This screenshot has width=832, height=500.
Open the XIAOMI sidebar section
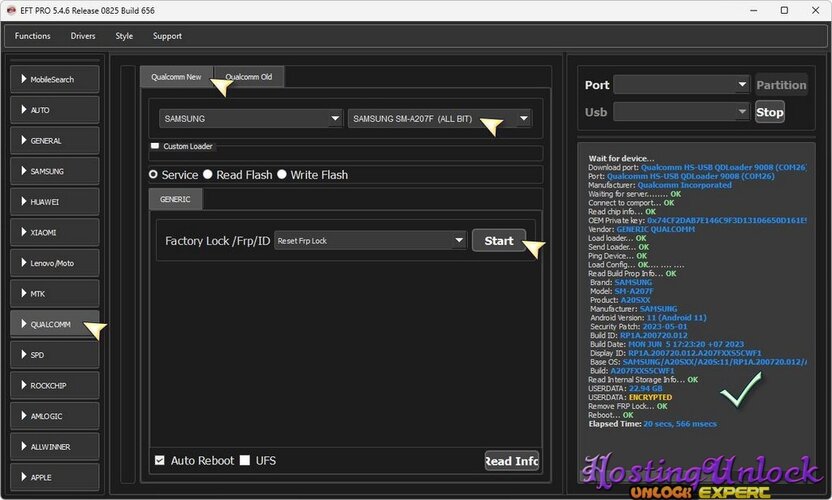(x=54, y=232)
